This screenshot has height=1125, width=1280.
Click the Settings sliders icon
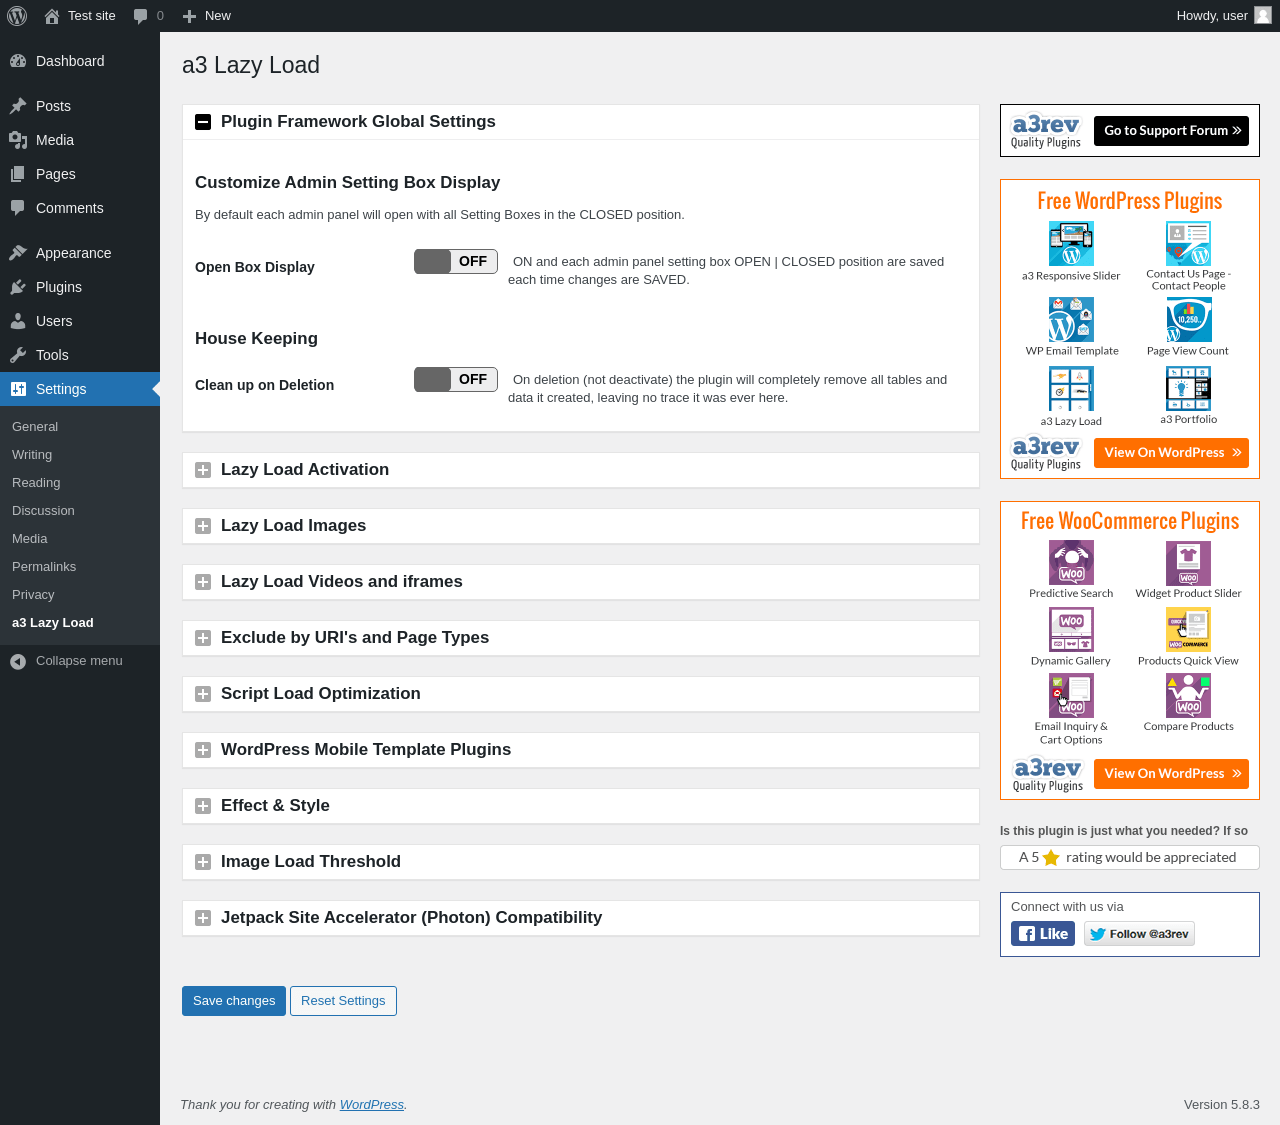pos(18,389)
